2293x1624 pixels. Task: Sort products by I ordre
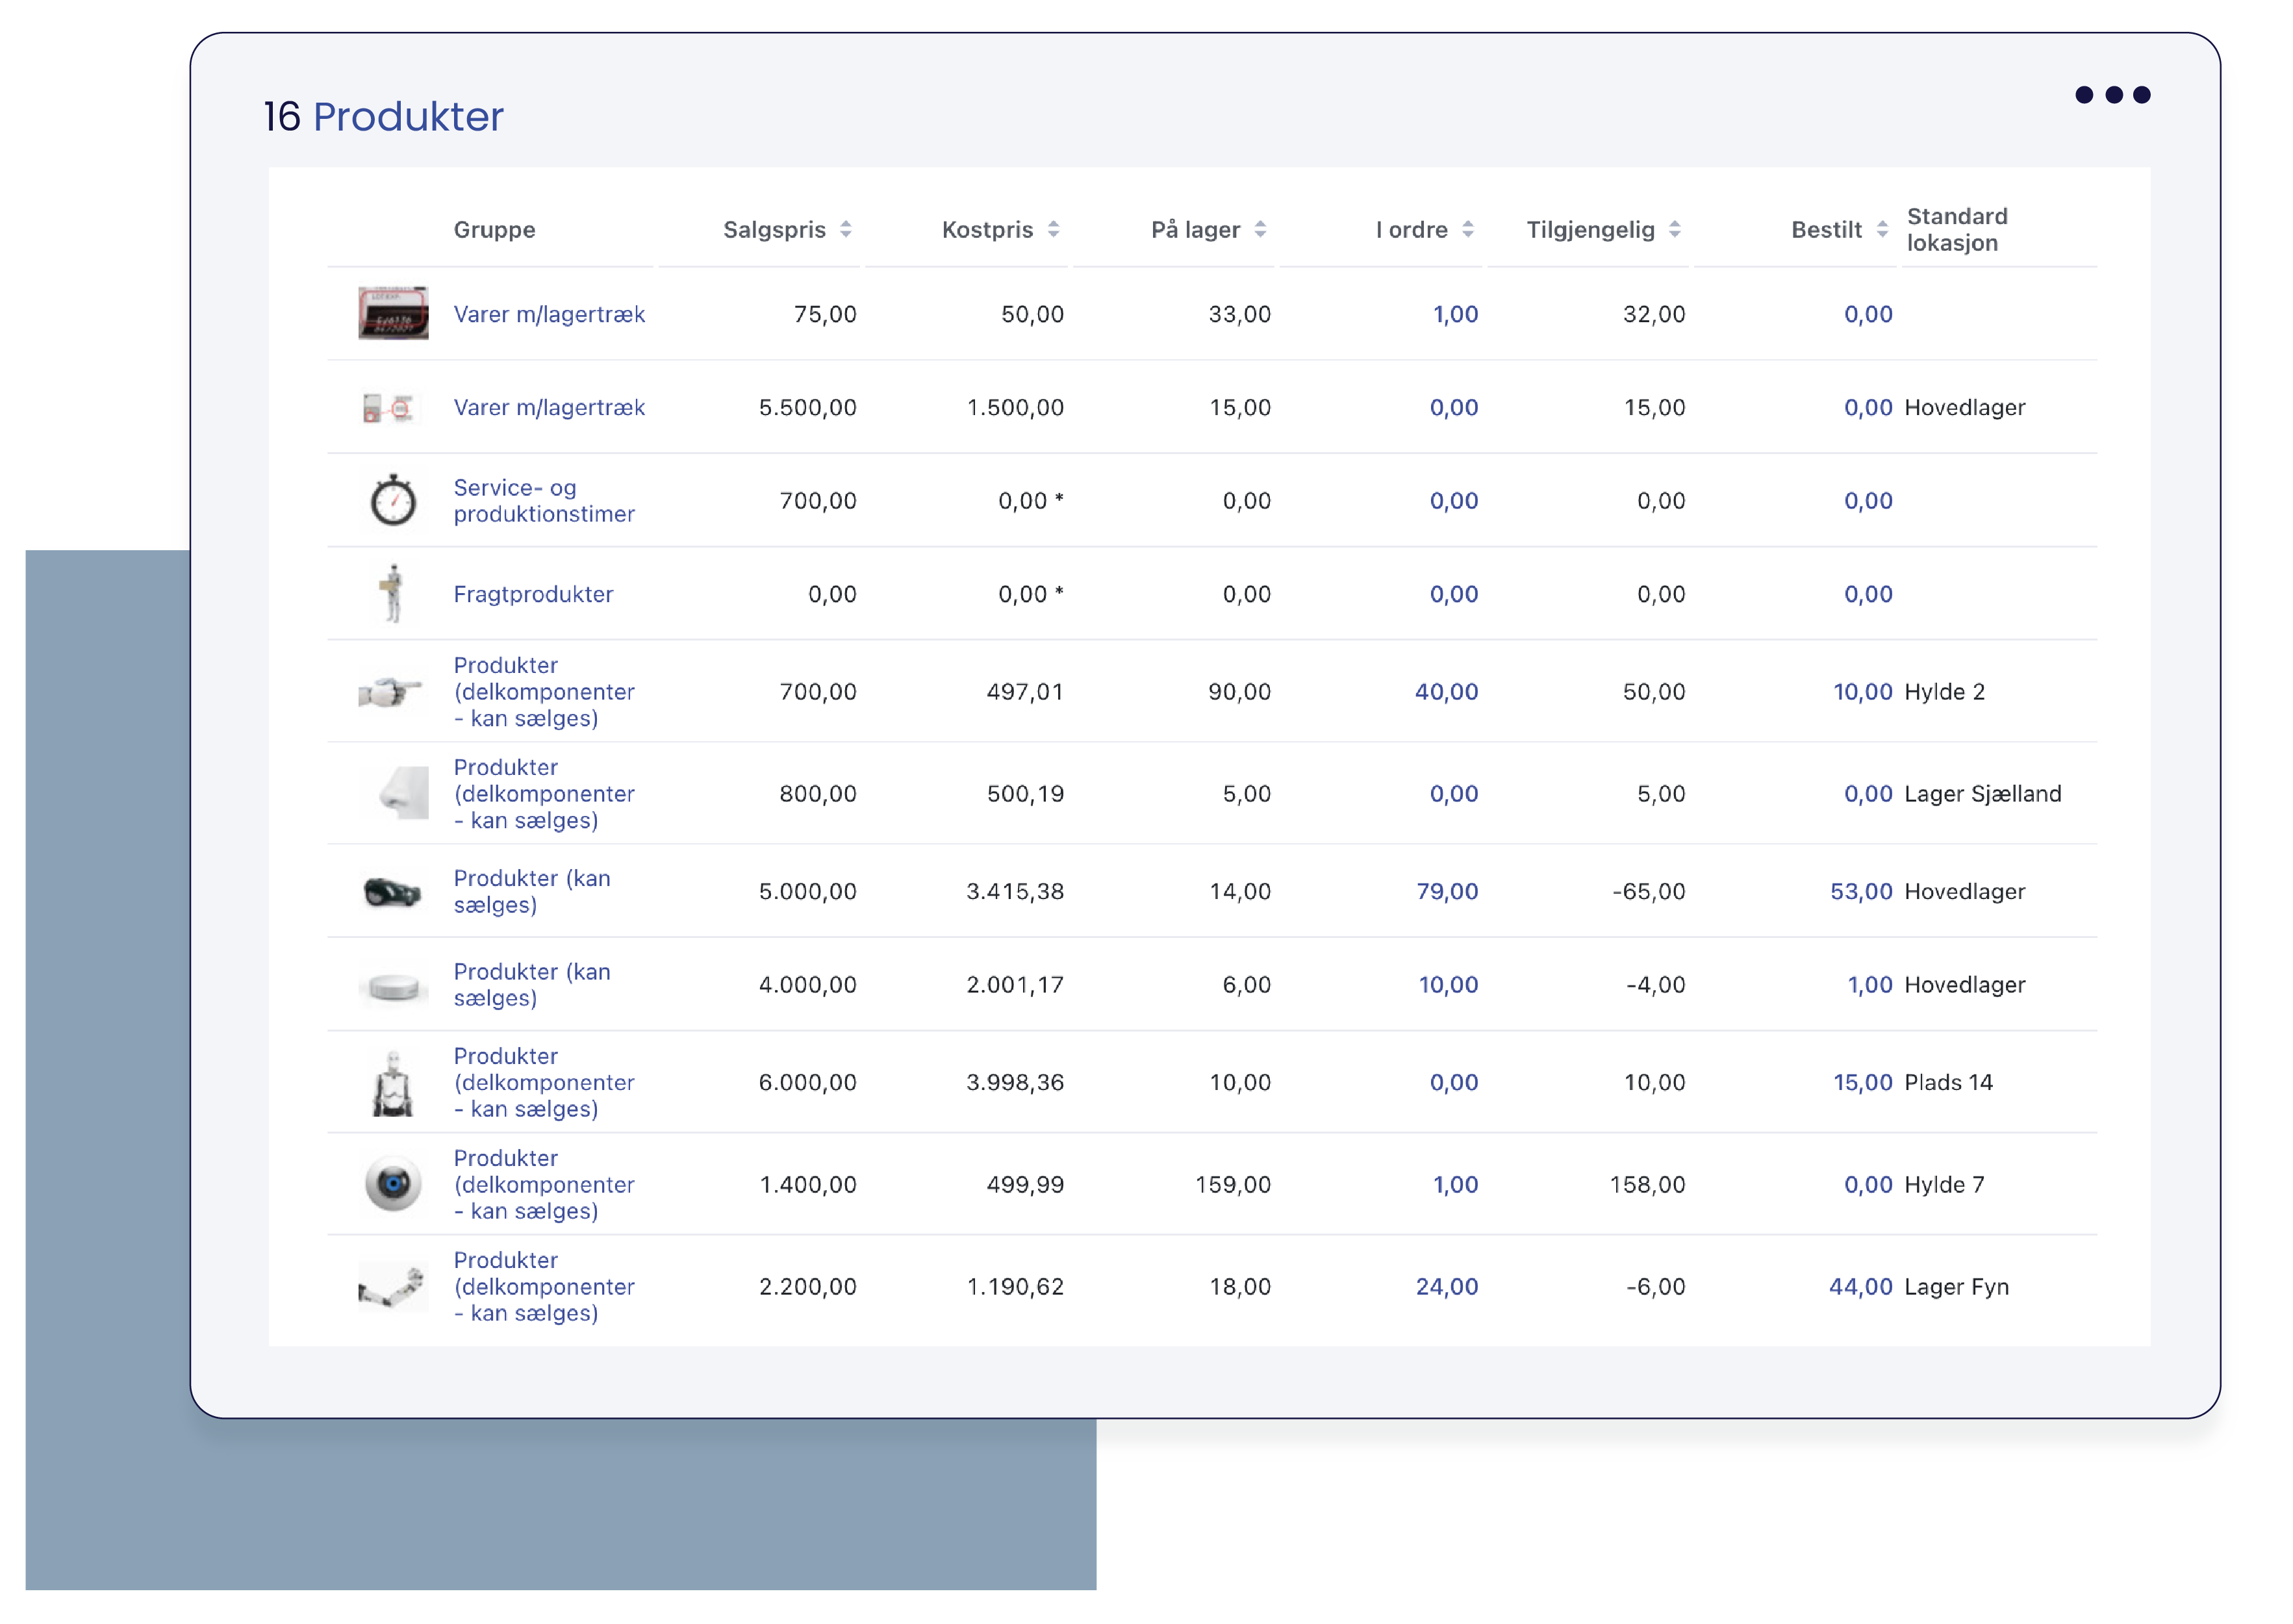(x=1467, y=229)
